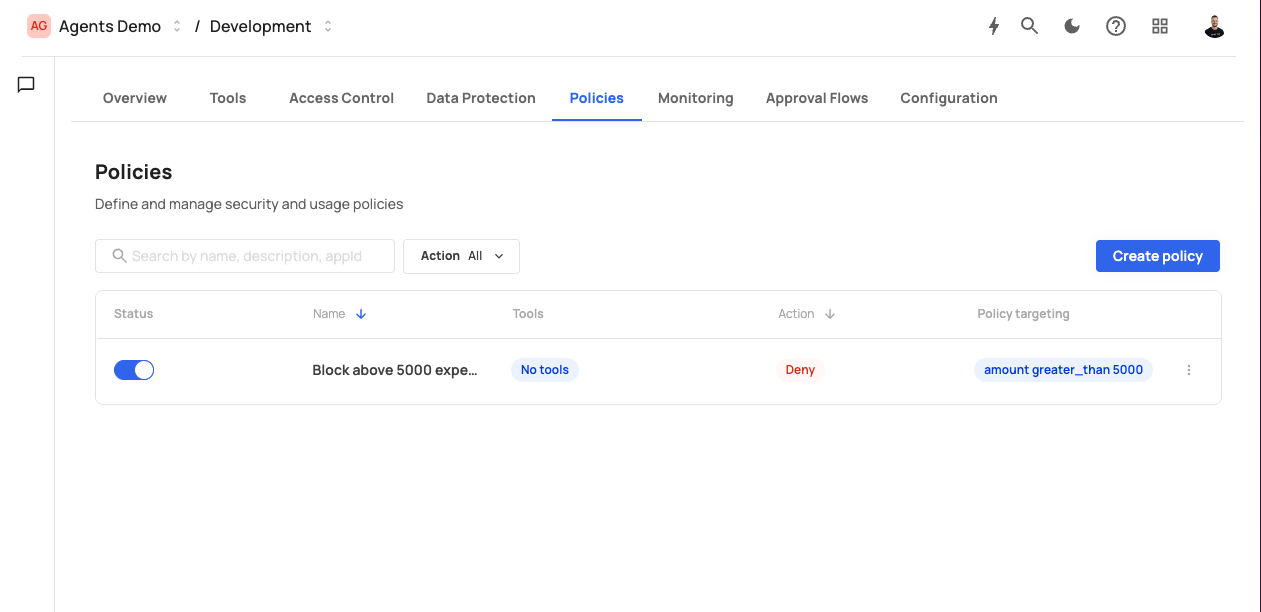Viewport: 1261px width, 612px height.
Task: Open help via the question mark icon
Action: tap(1116, 27)
